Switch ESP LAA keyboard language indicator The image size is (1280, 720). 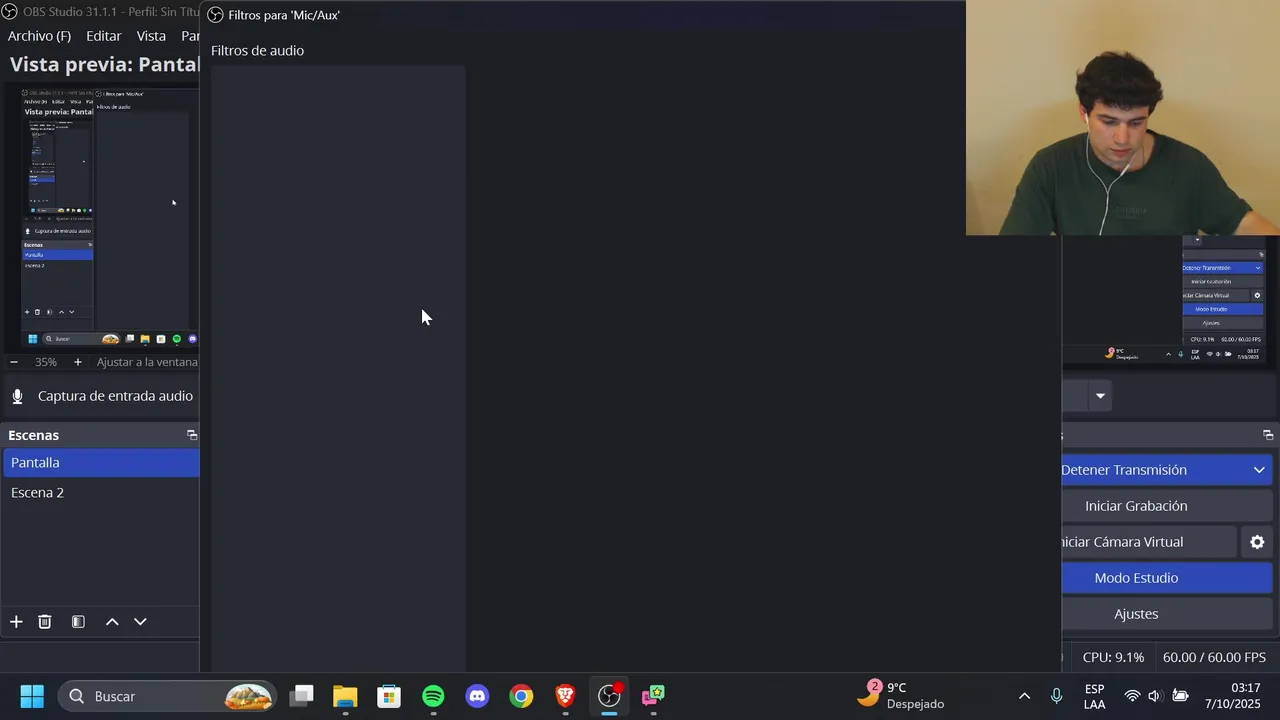tap(1095, 696)
